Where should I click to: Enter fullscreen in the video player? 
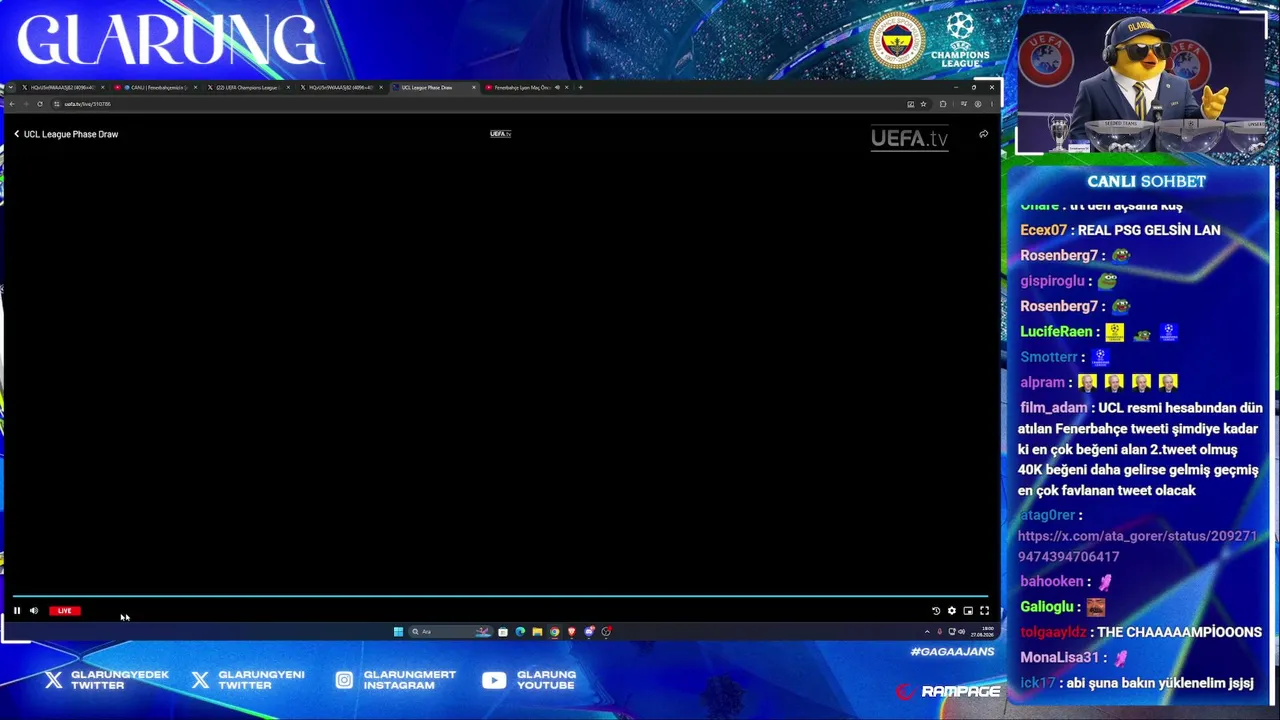click(x=984, y=610)
